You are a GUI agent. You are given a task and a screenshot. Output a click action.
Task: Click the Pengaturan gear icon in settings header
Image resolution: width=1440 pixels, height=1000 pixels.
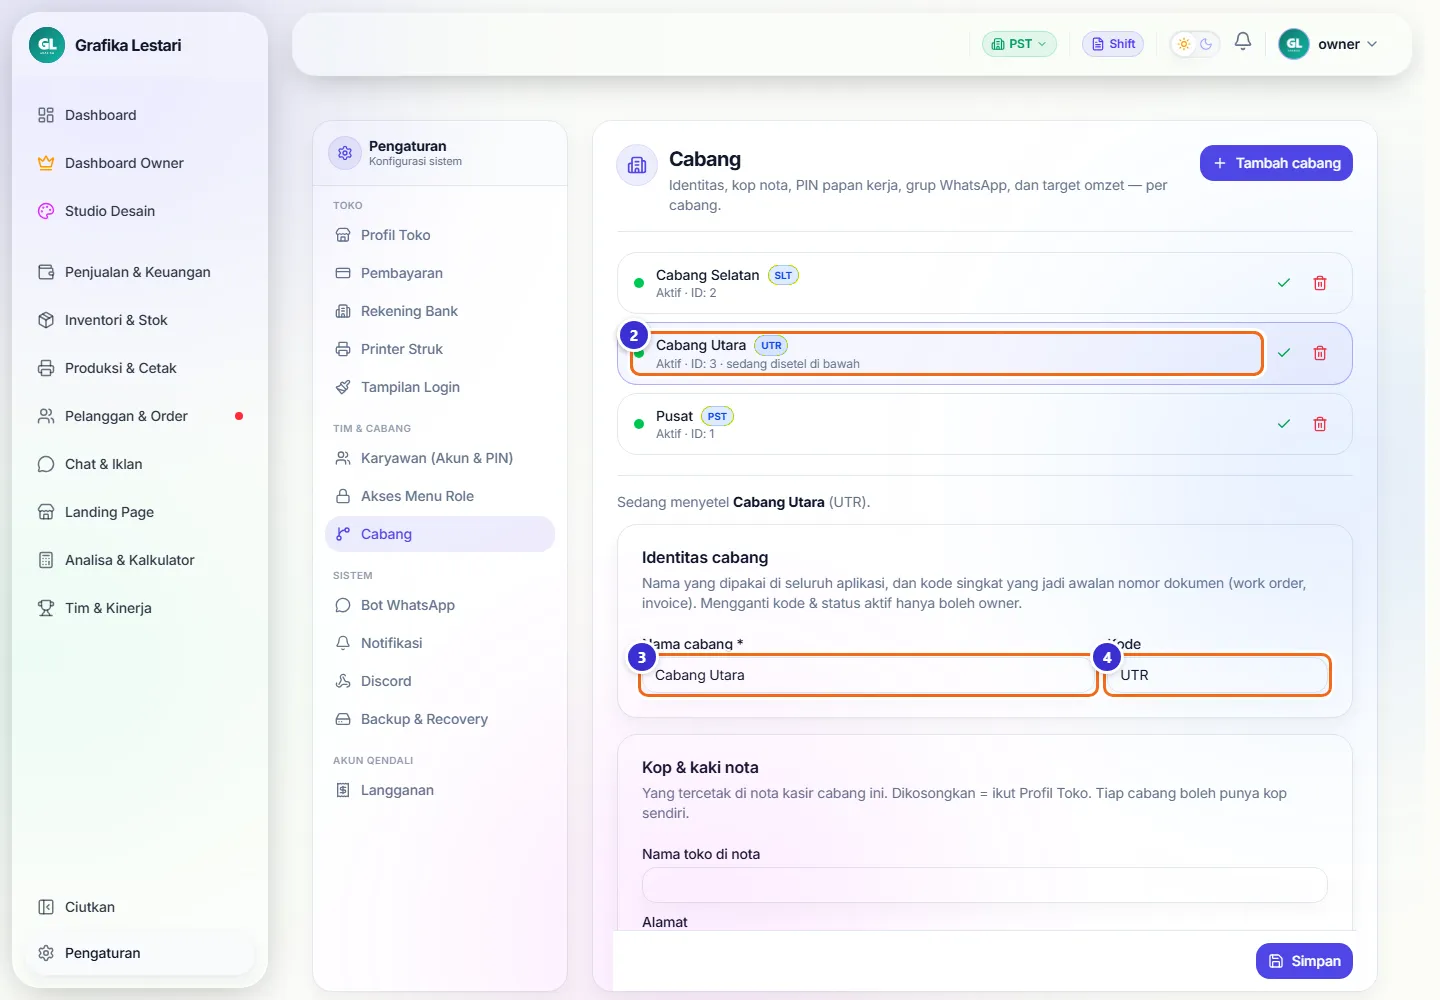345,153
